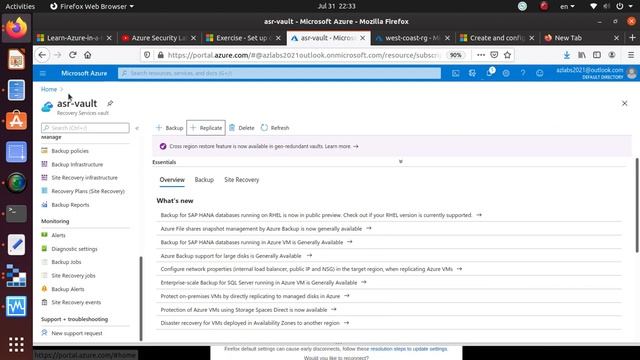The image size is (640, 360).
Task: Open Recovery Plans (Site Recovery)
Action: tap(88, 191)
